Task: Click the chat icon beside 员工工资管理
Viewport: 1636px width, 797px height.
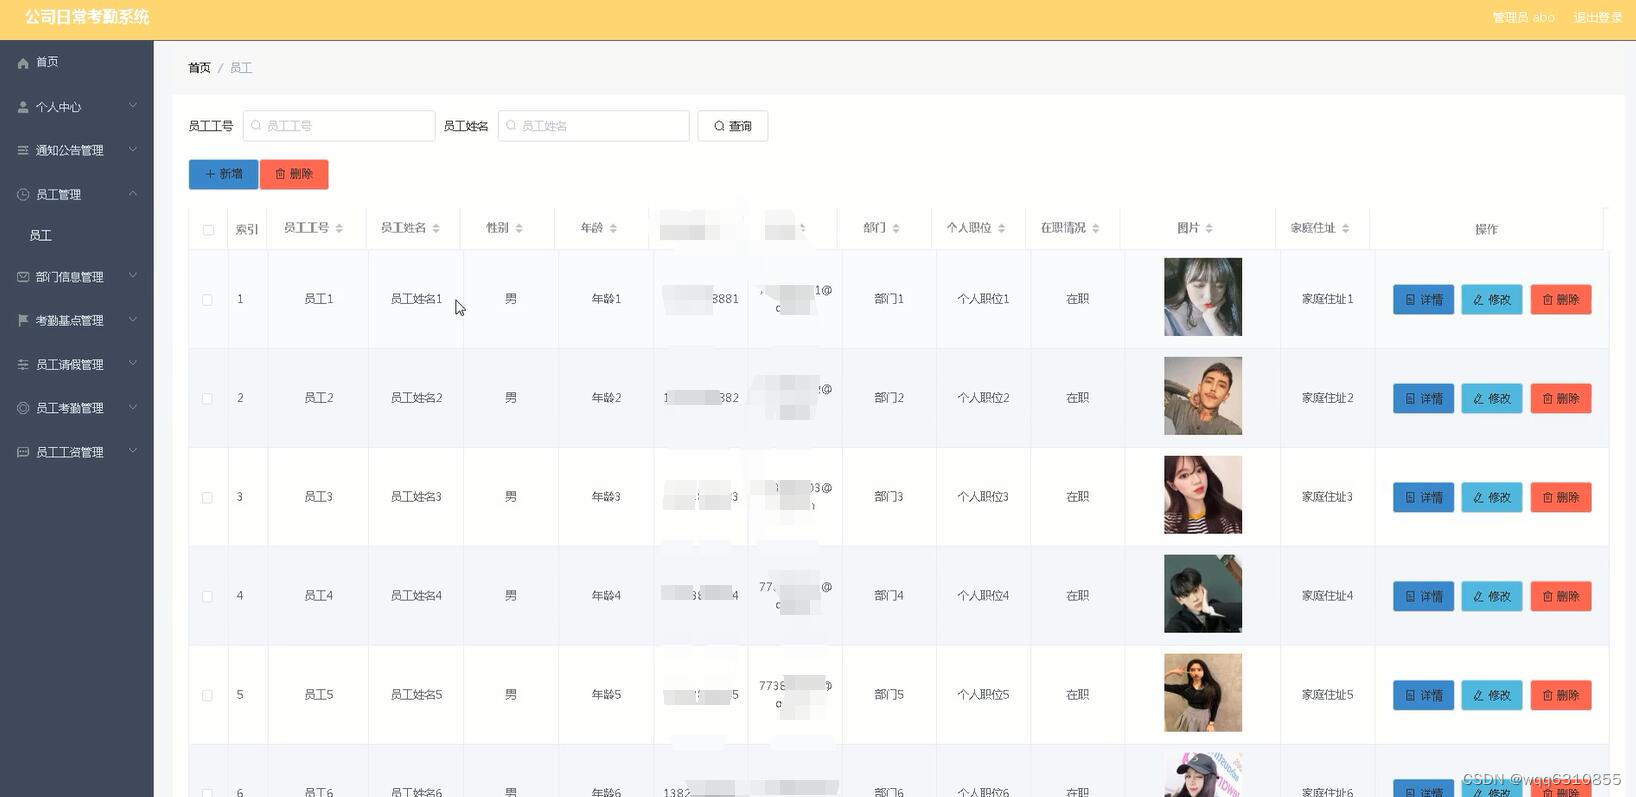Action: (x=23, y=452)
